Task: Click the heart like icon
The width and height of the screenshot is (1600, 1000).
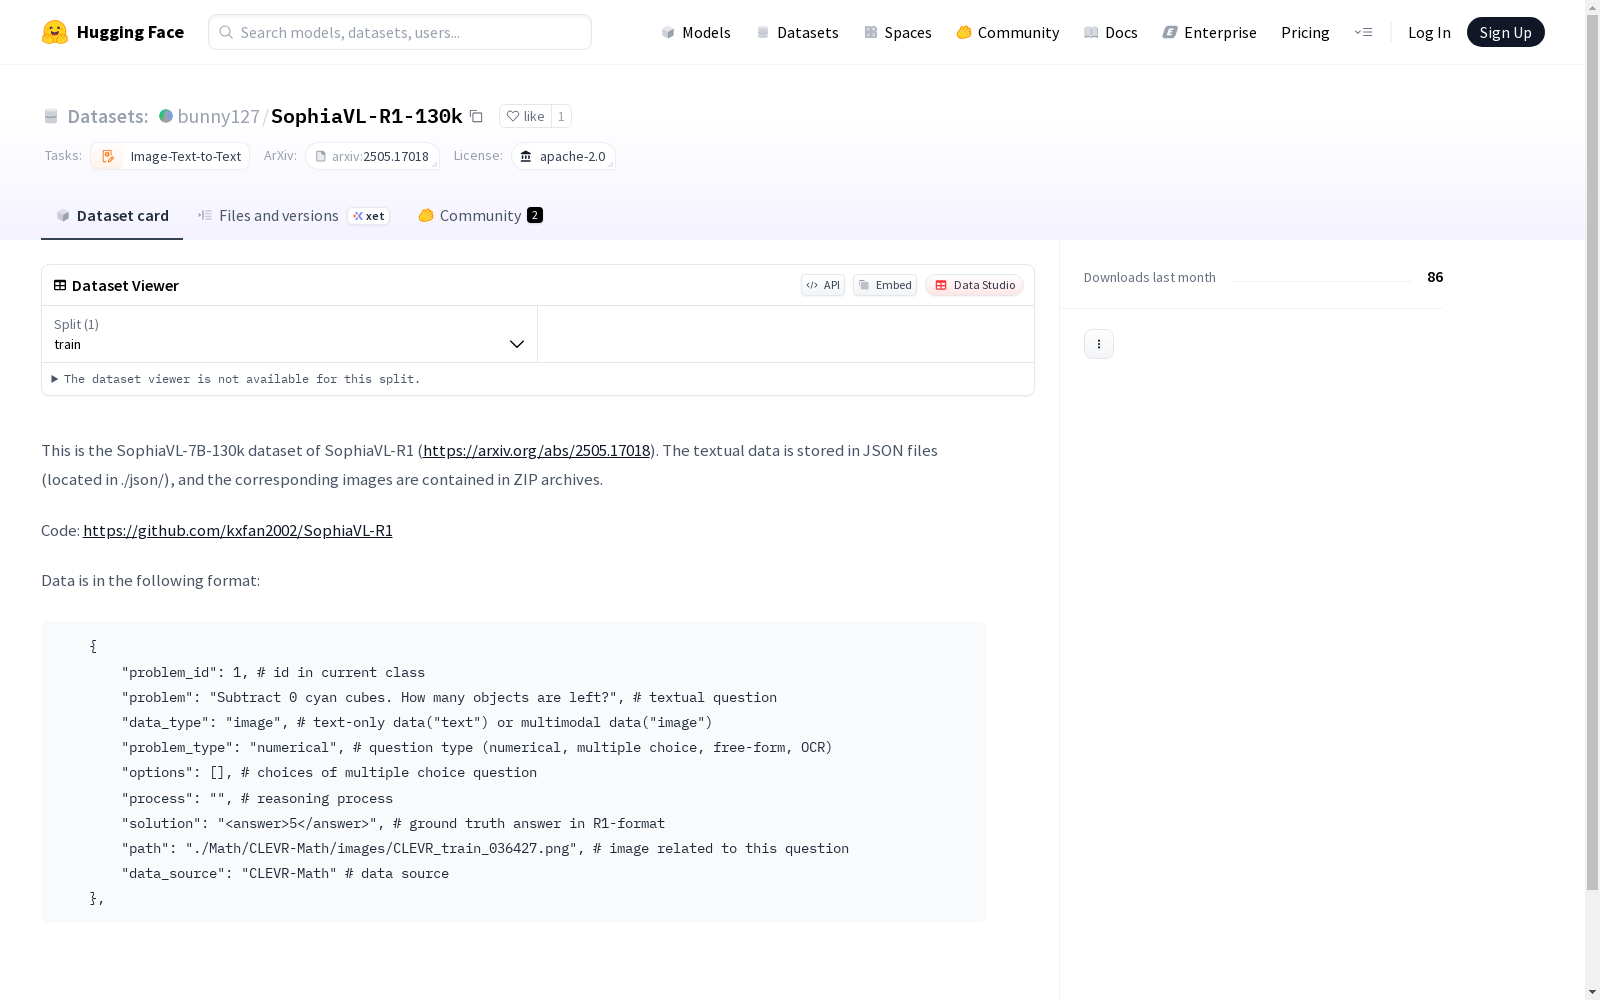Action: coord(513,116)
